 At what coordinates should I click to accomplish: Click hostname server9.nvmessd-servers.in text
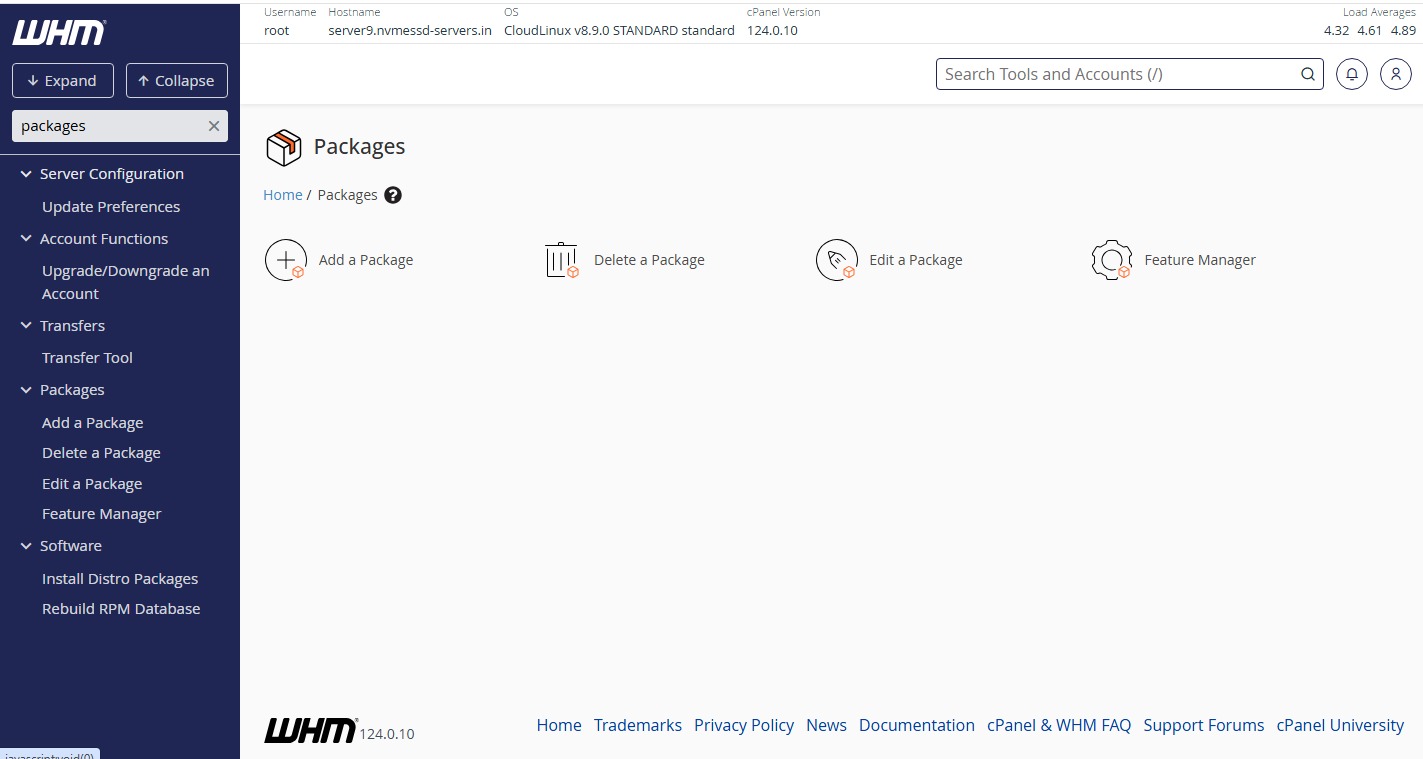point(410,30)
